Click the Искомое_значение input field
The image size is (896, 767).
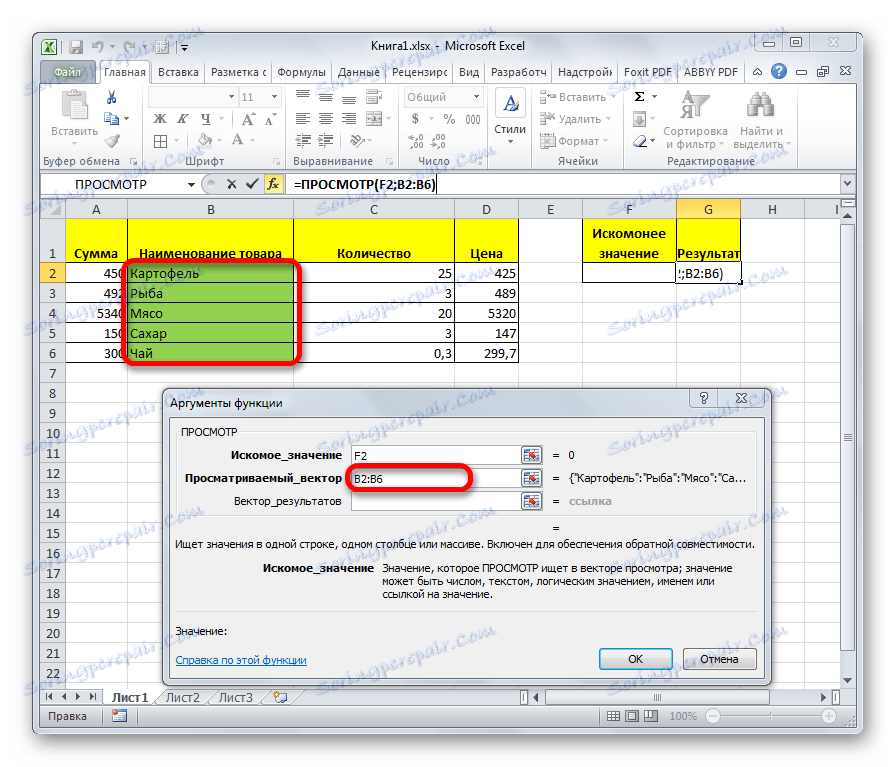pyautogui.click(x=436, y=456)
